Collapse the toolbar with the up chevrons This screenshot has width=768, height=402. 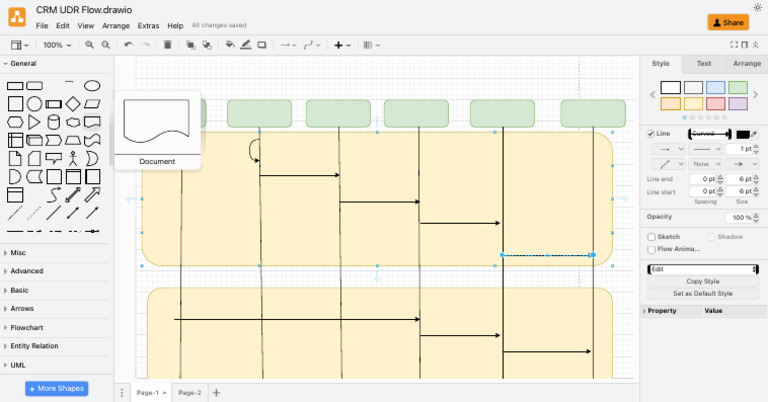point(755,45)
